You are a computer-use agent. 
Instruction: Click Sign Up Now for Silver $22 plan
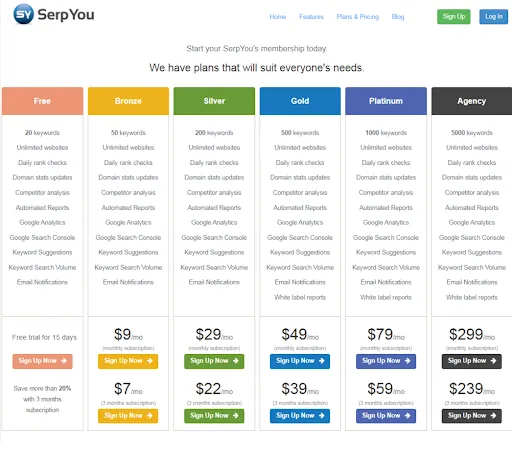tap(214, 416)
